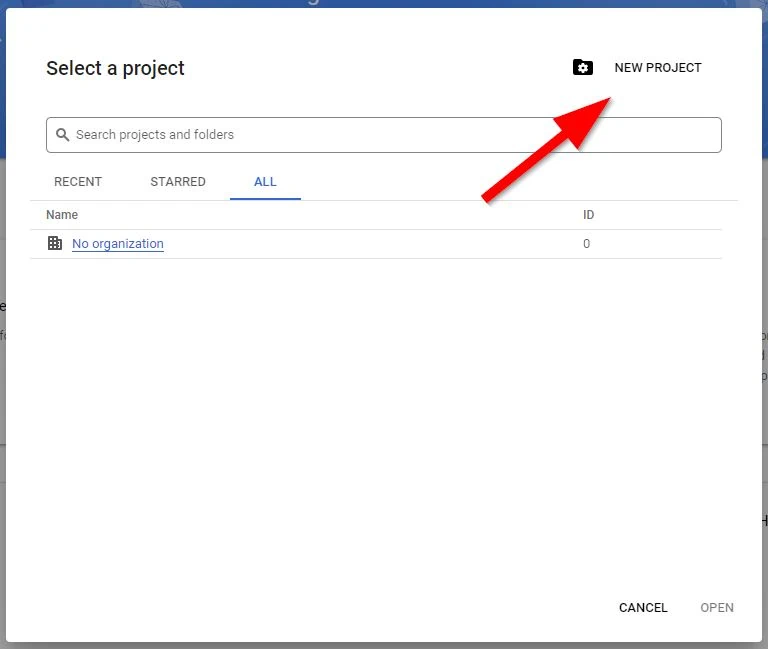
Task: Click the organization building icon
Action: pyautogui.click(x=54, y=243)
